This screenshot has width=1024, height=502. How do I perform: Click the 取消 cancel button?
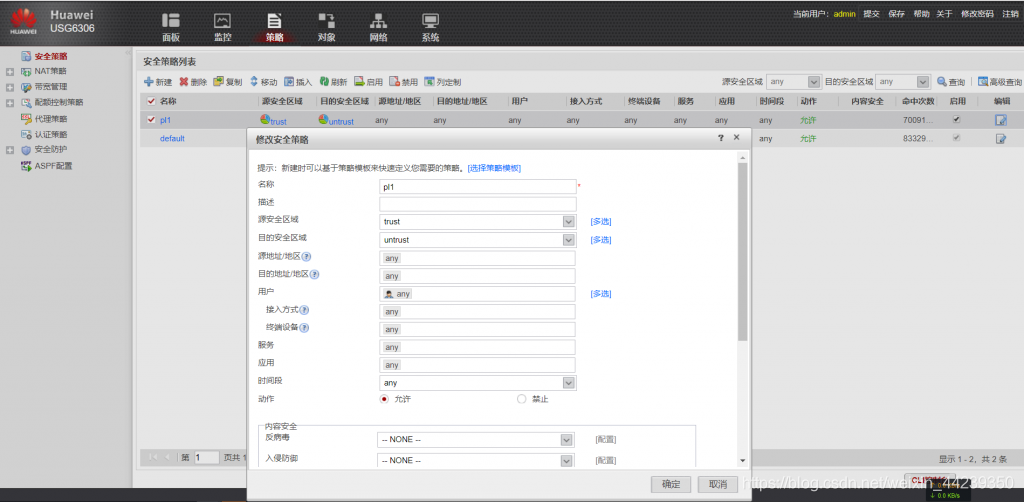pyautogui.click(x=718, y=484)
